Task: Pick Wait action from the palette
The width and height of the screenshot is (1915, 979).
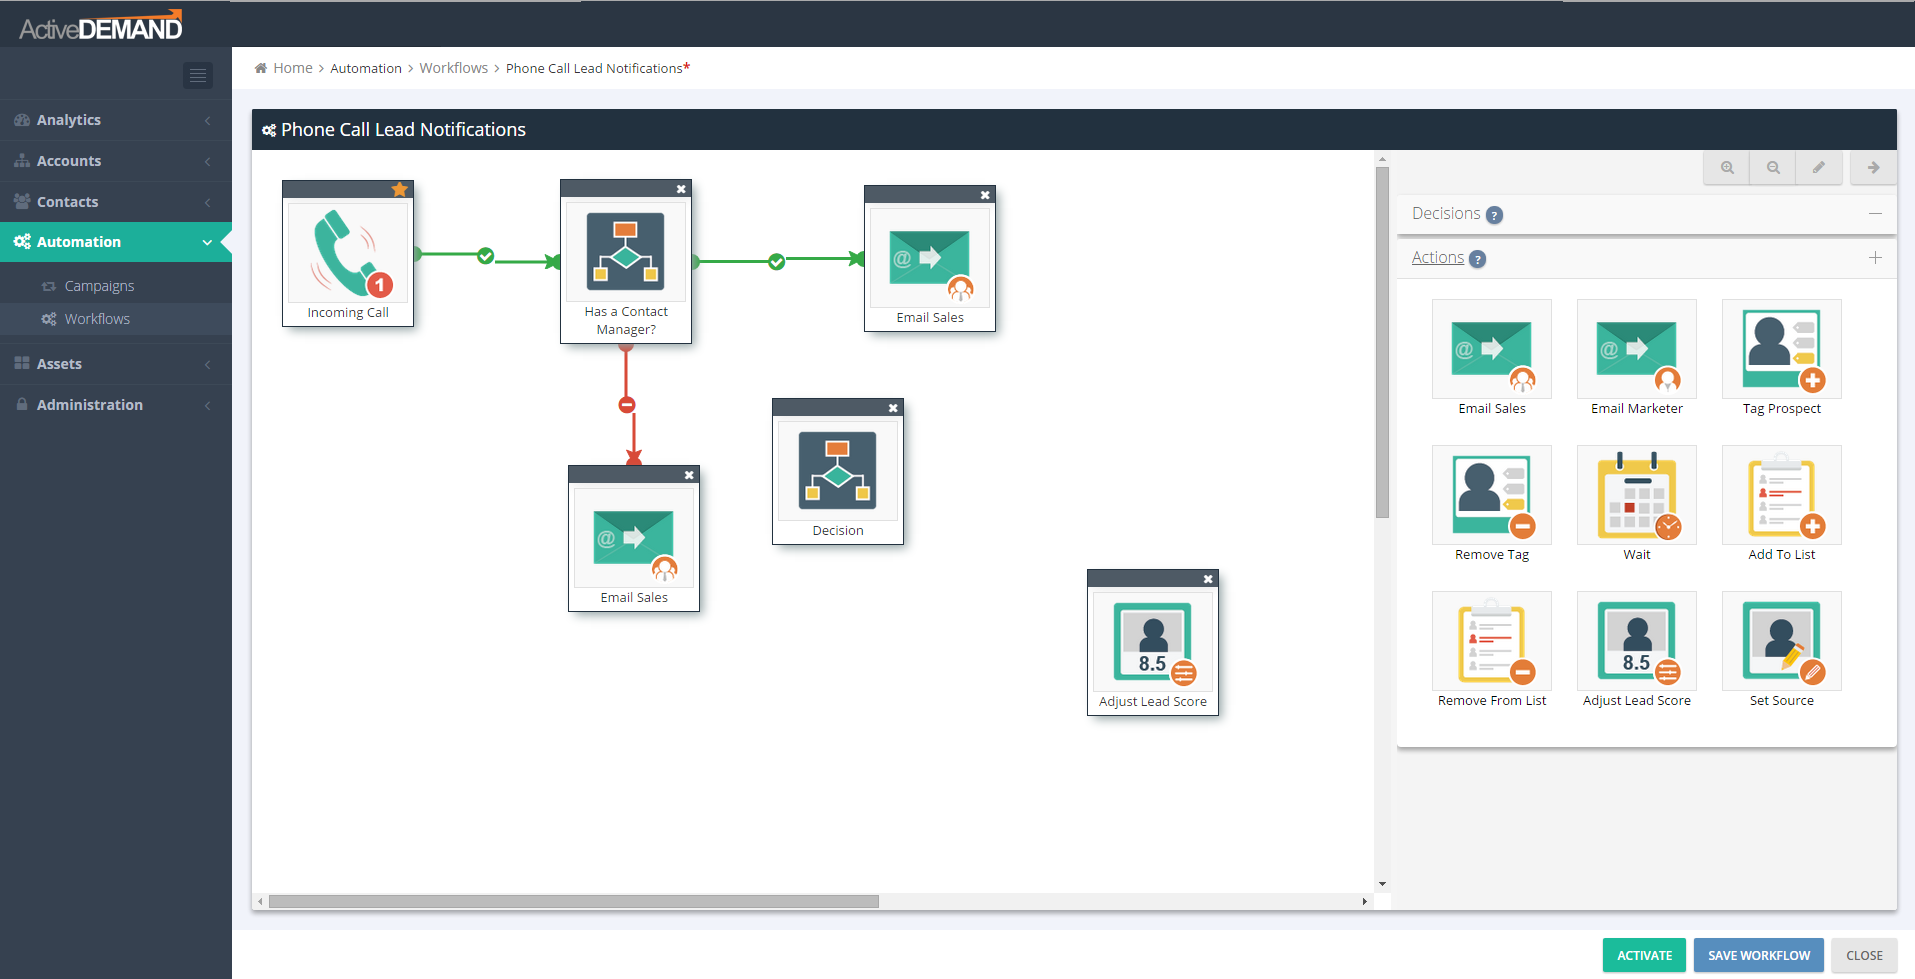Action: pos(1637,504)
